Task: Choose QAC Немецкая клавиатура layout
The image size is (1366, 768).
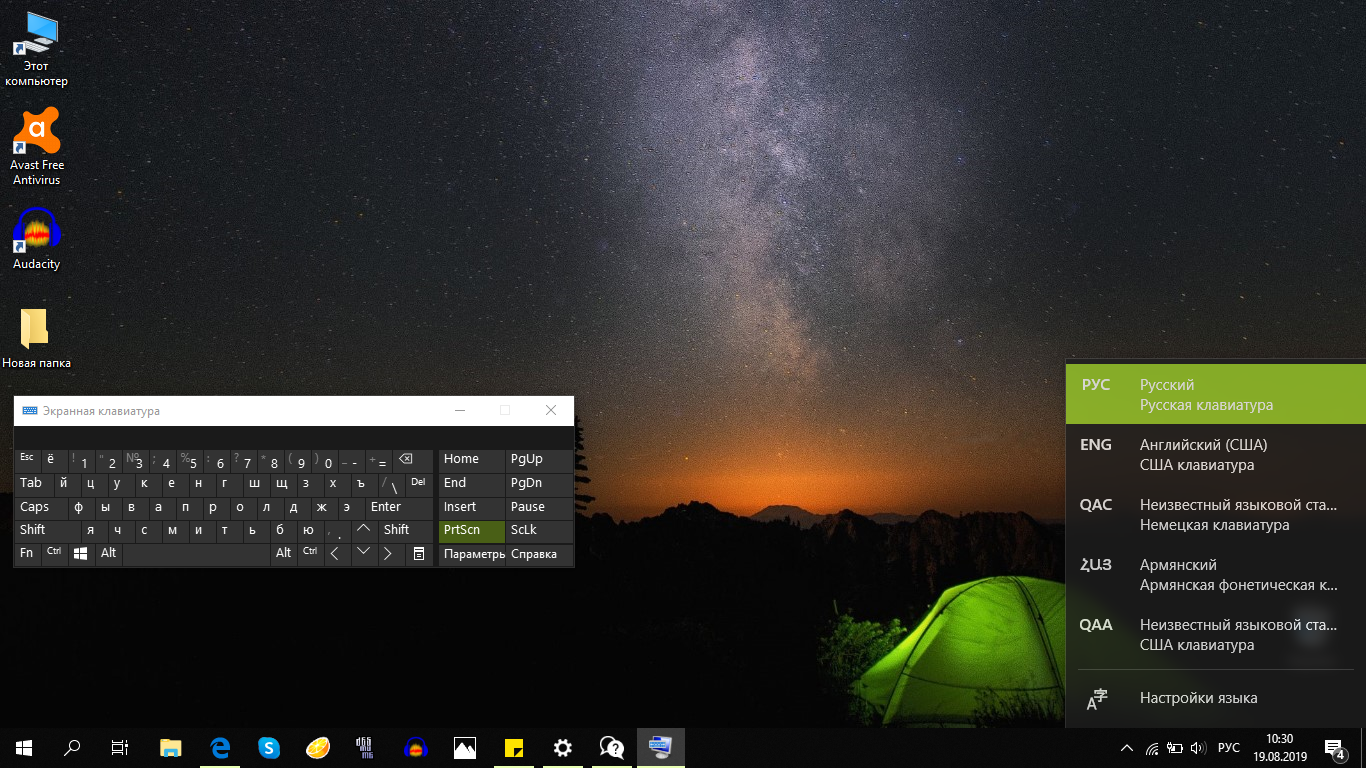Action: [x=1216, y=515]
